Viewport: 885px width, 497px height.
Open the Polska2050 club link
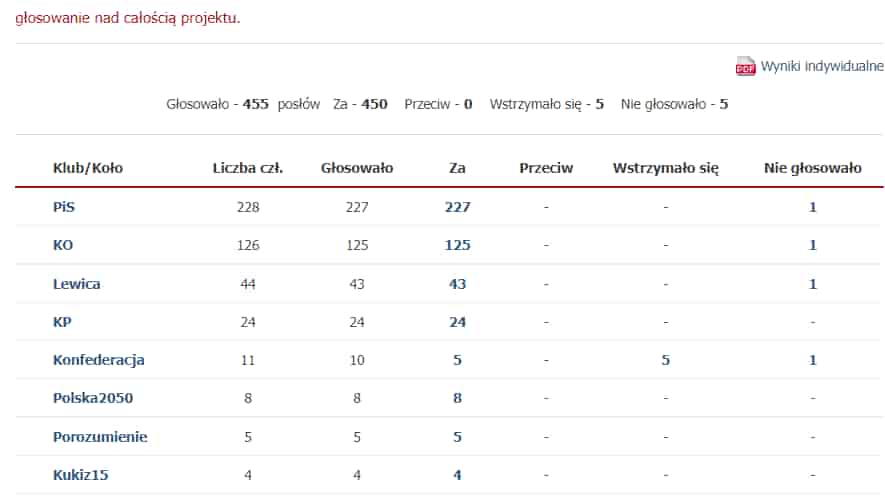[x=93, y=398]
